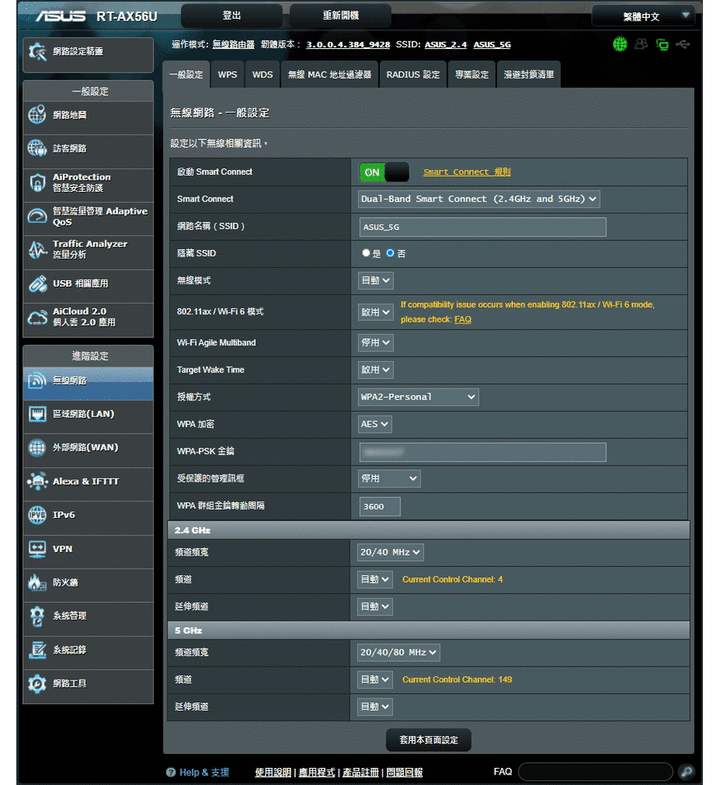This screenshot has width=720, height=785.
Task: Open the 802.11ax / Wi-Fi 6 mode dropdown
Action: (376, 312)
